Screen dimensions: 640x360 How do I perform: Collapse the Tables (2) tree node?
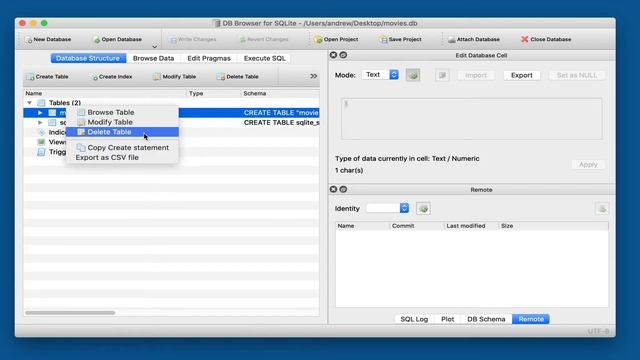click(29, 103)
